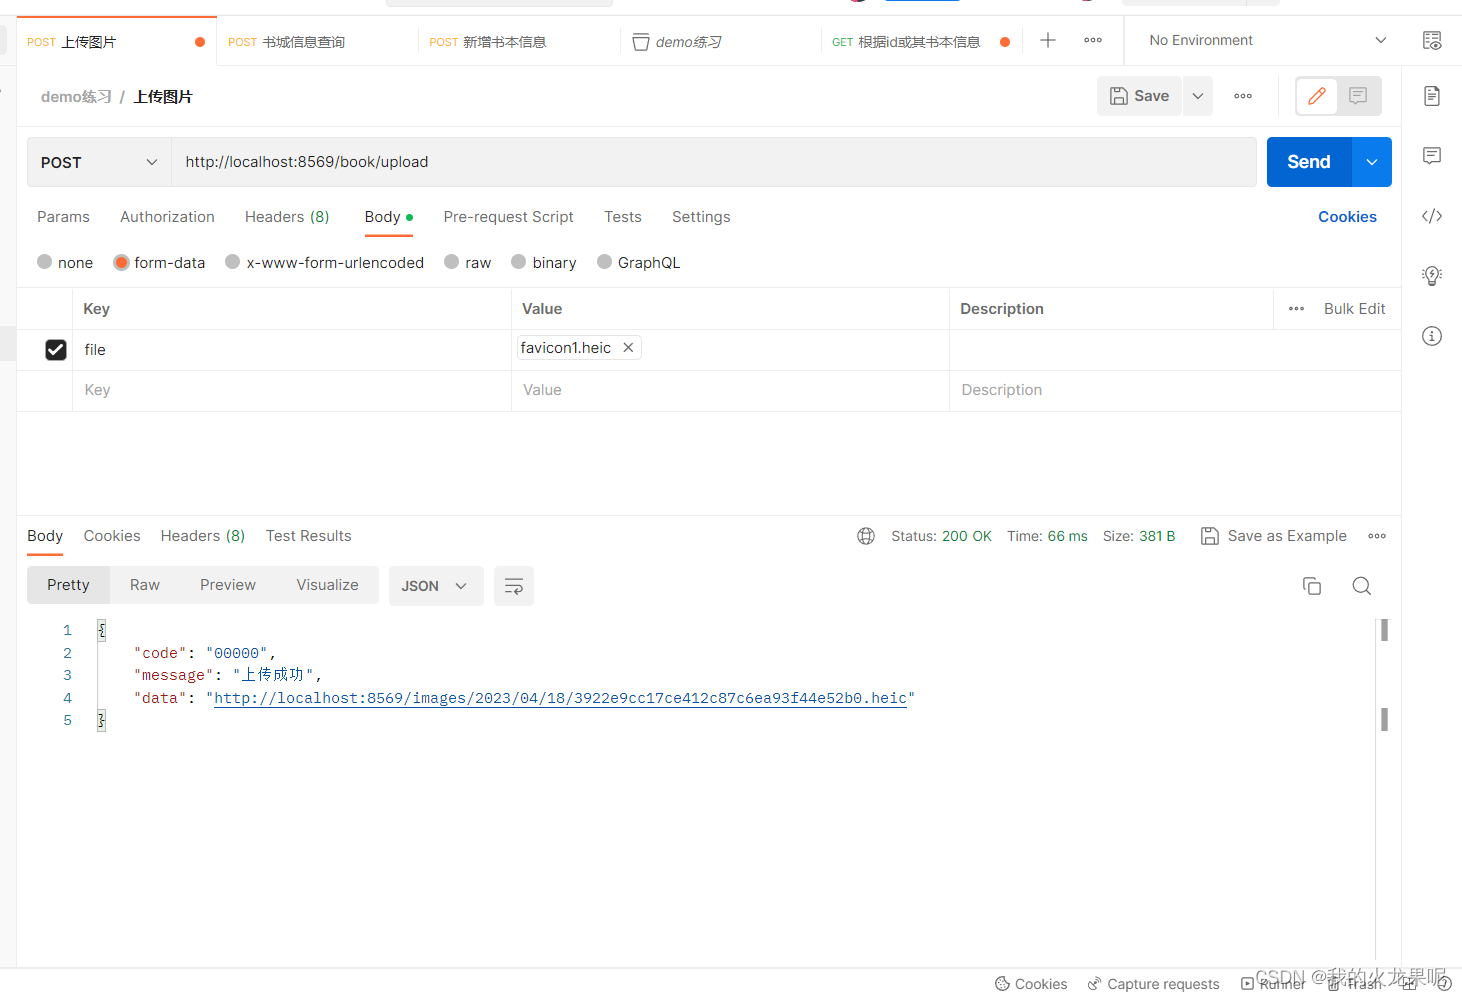Open the request info icon in right sidebar
Image resolution: width=1462 pixels, height=996 pixels.
tap(1432, 336)
